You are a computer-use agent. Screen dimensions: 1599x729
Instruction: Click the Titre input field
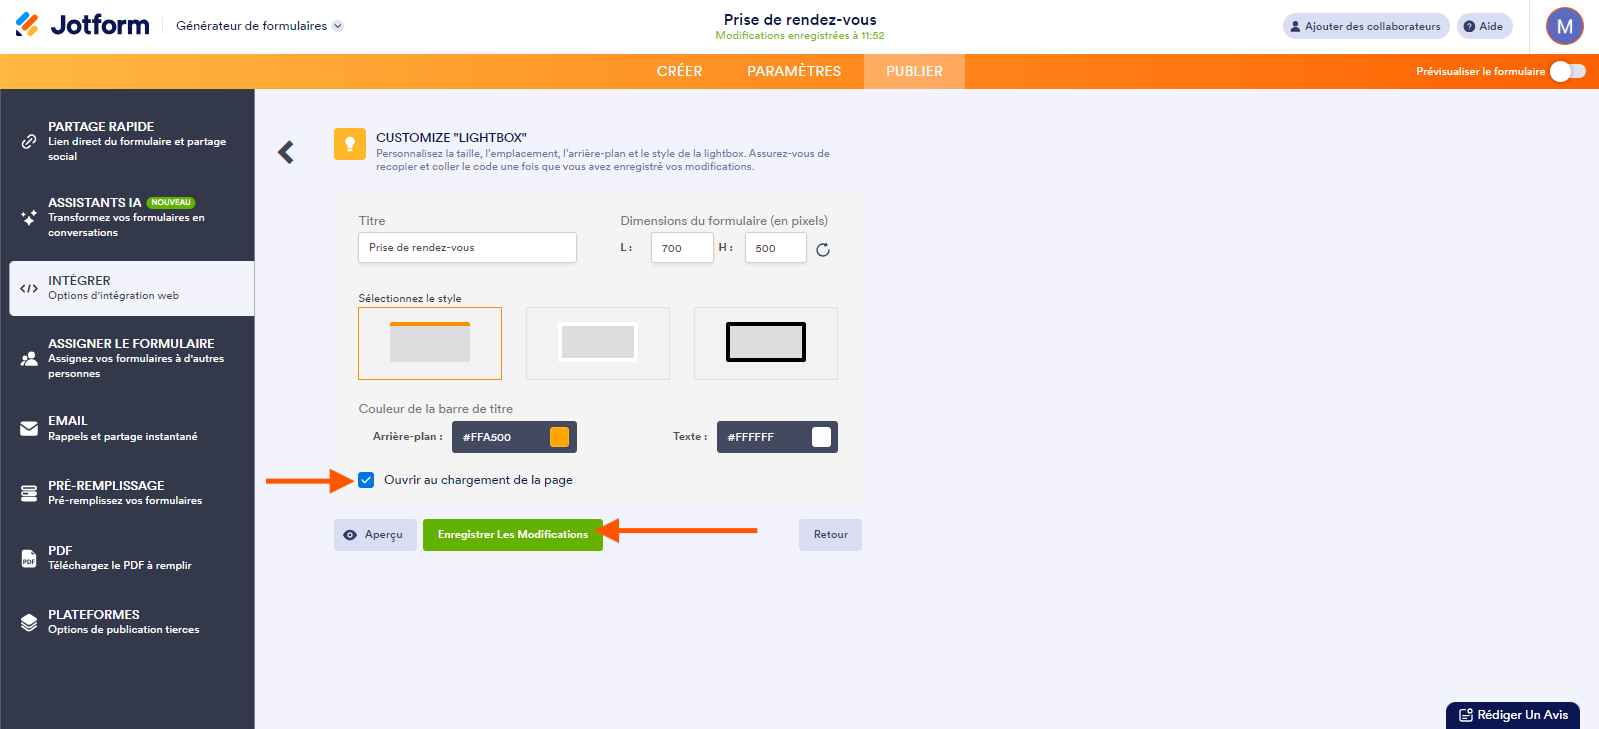(x=467, y=248)
